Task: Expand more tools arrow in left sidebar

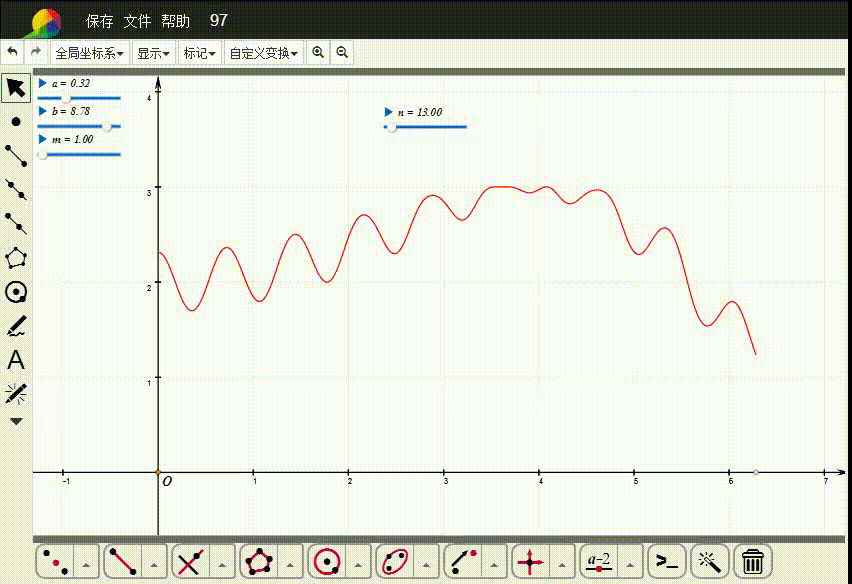Action: [x=16, y=422]
